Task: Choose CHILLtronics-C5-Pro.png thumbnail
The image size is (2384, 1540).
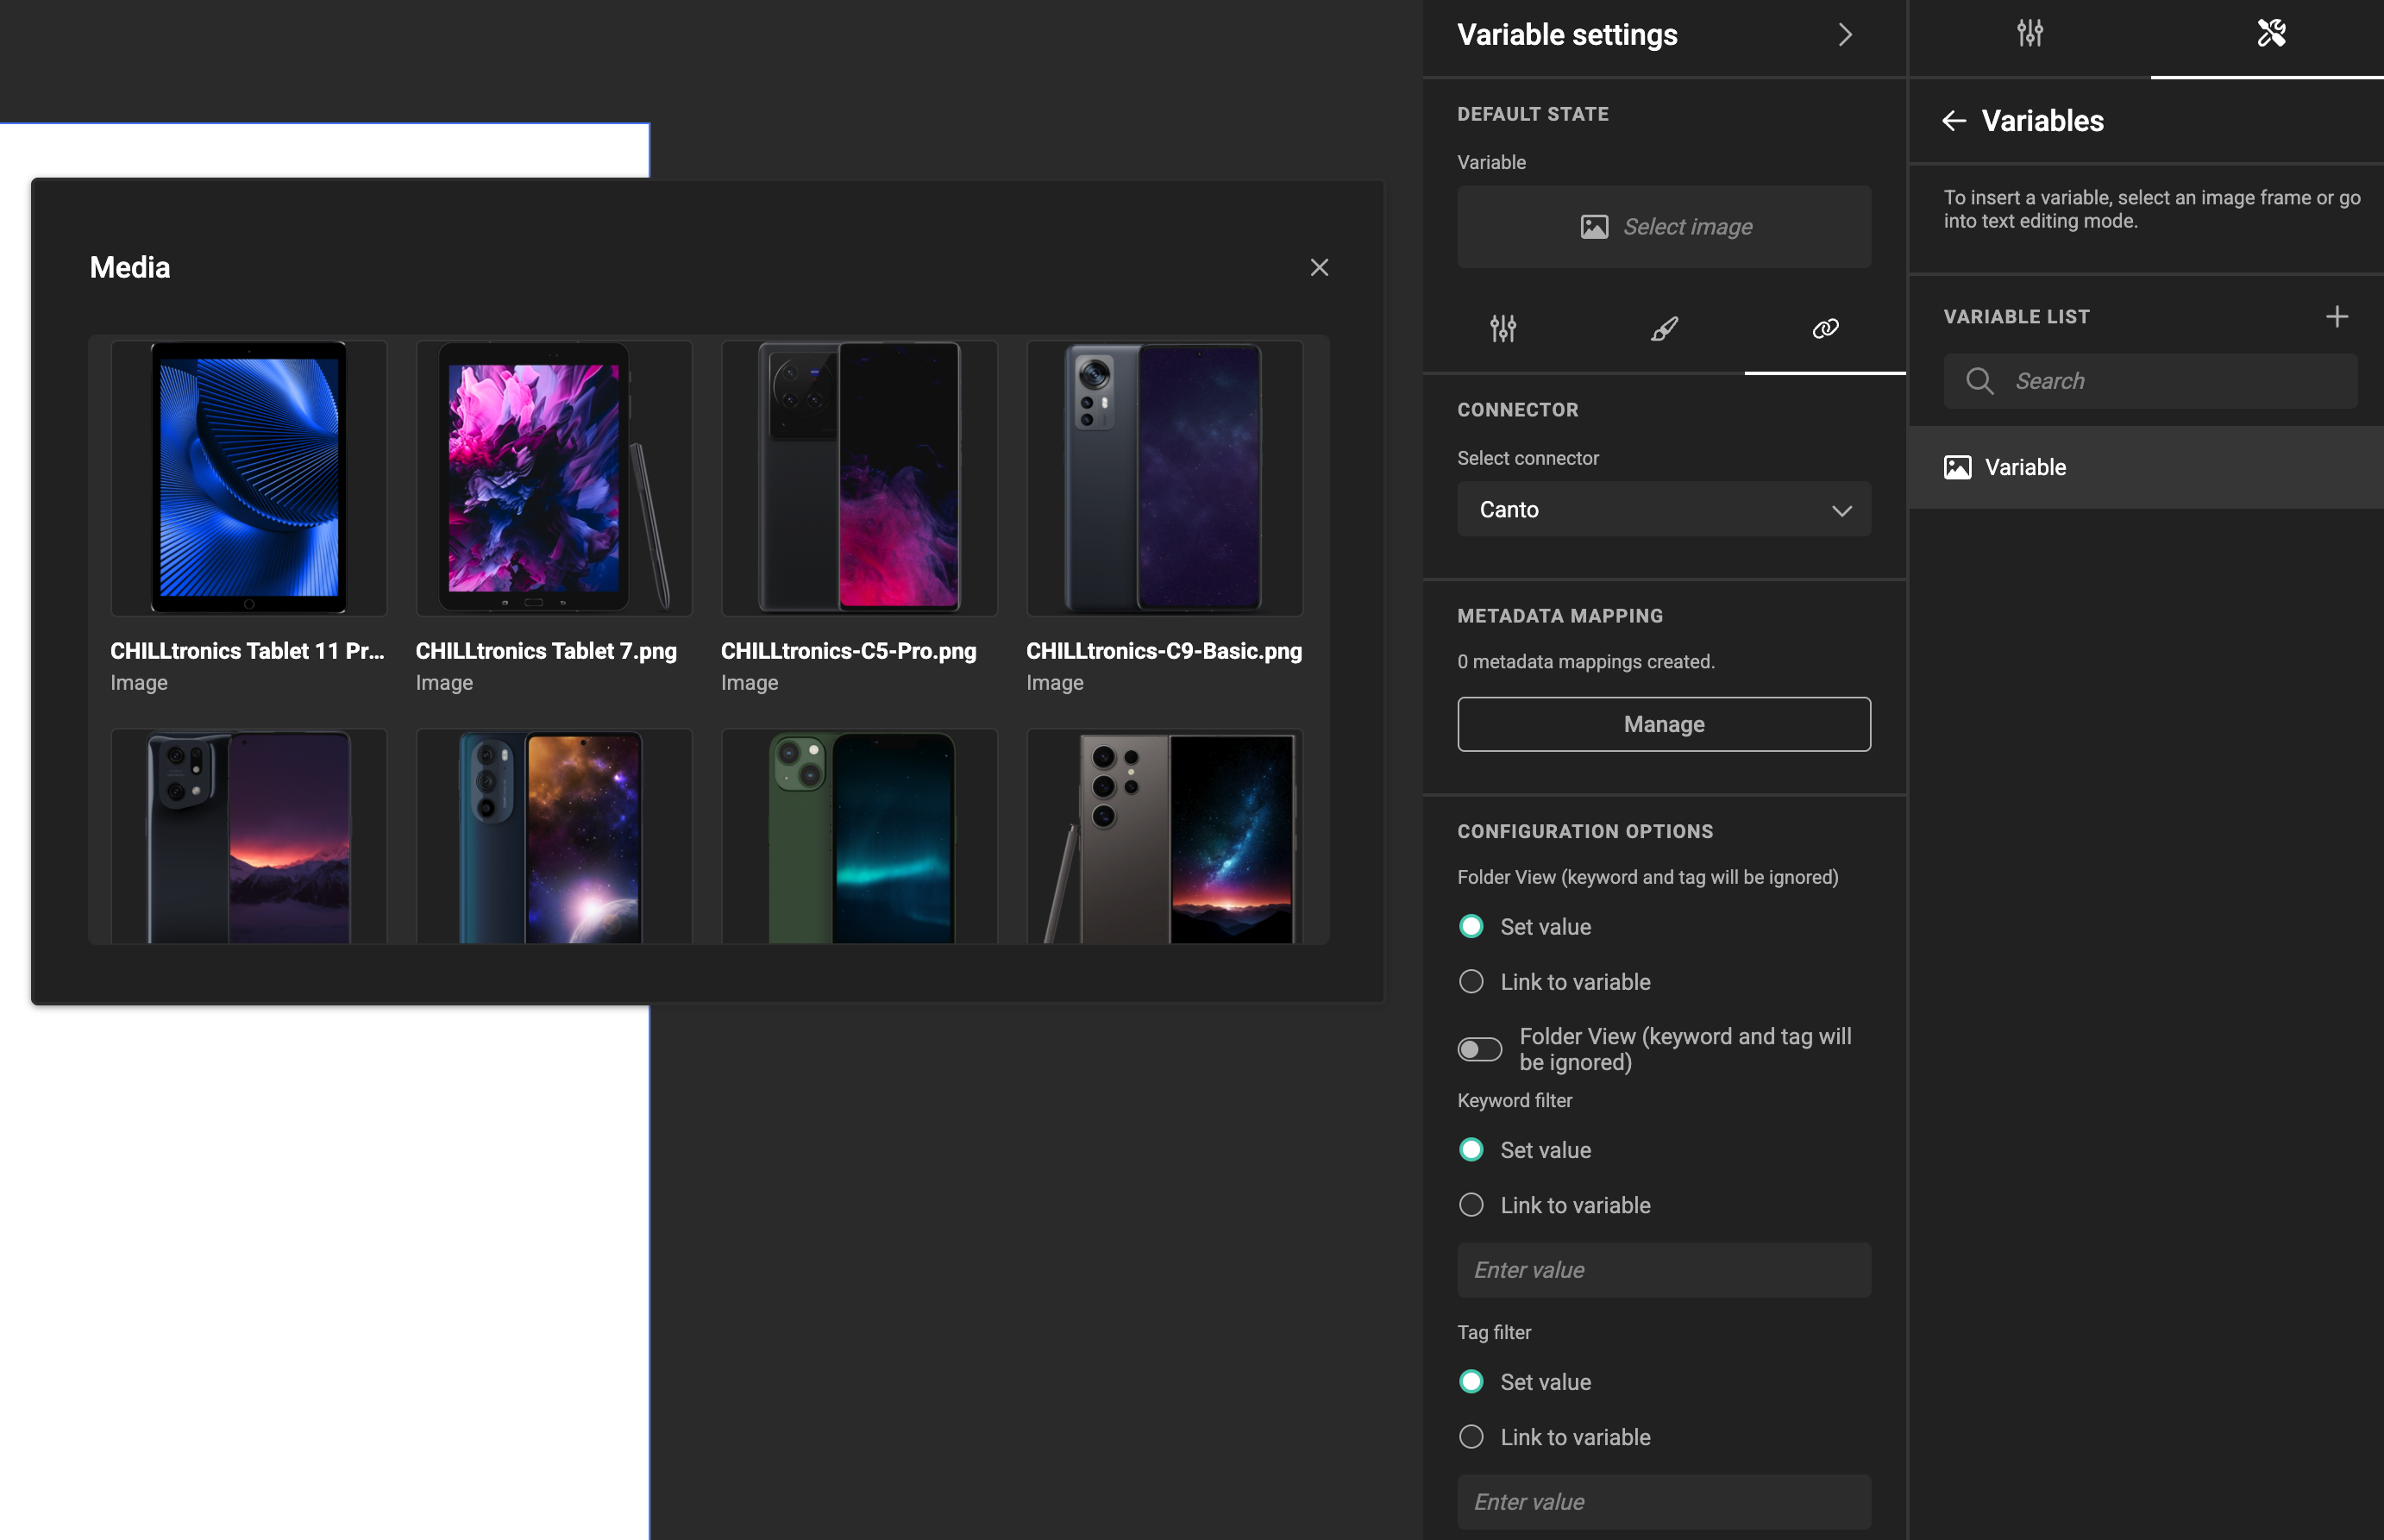Action: click(x=859, y=478)
